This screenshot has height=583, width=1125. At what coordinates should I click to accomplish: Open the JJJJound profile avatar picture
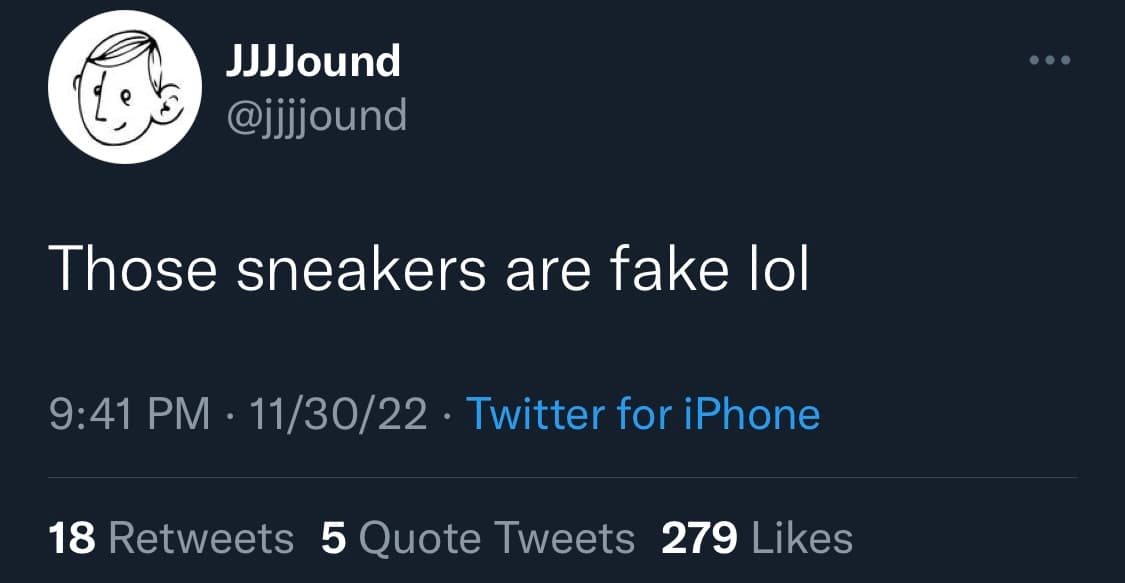[125, 87]
